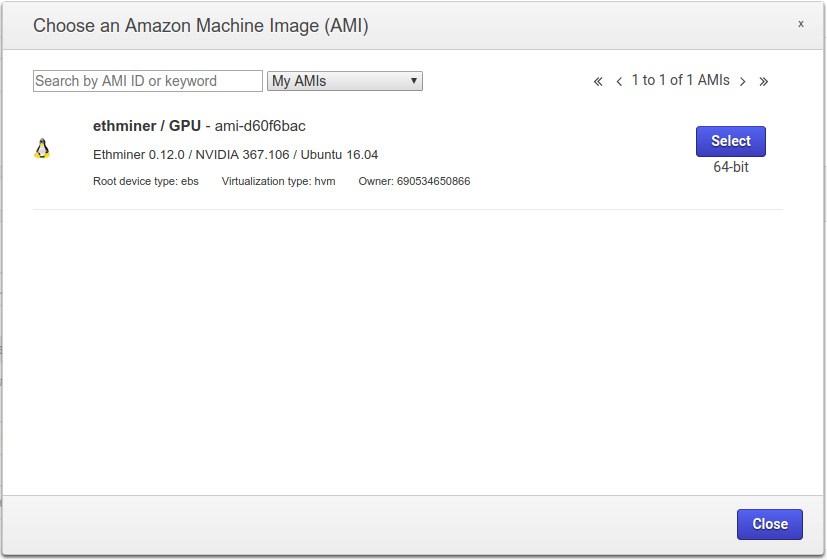The image size is (827, 560).
Task: Go to the next AMI page
Action: tap(743, 81)
